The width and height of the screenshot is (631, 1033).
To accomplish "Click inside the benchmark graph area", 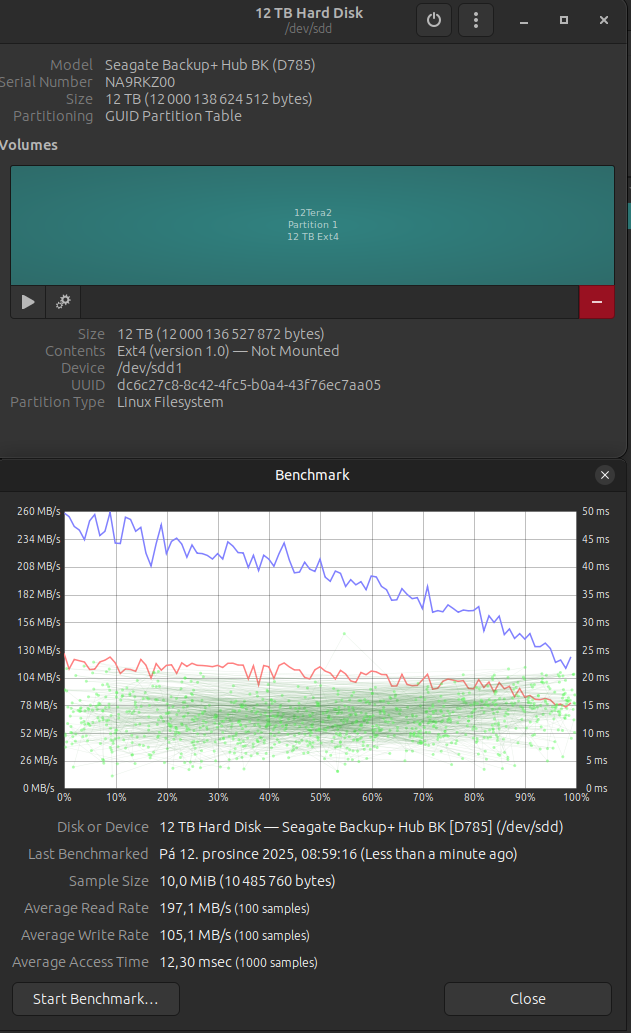I will [x=320, y=650].
